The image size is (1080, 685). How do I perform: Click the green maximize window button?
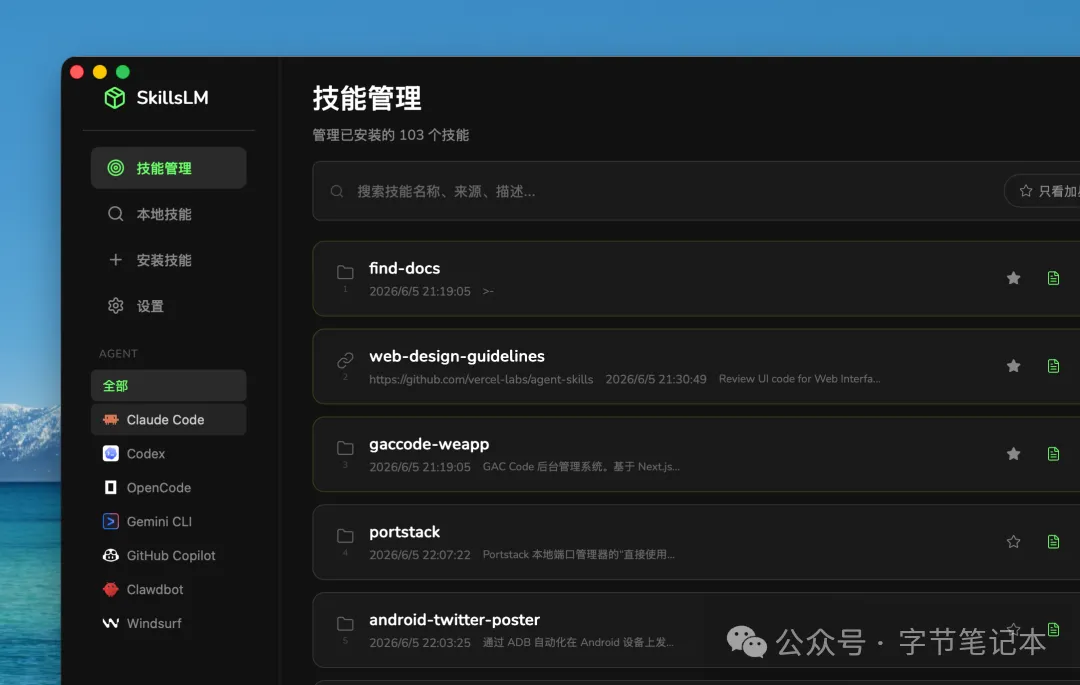[x=123, y=72]
